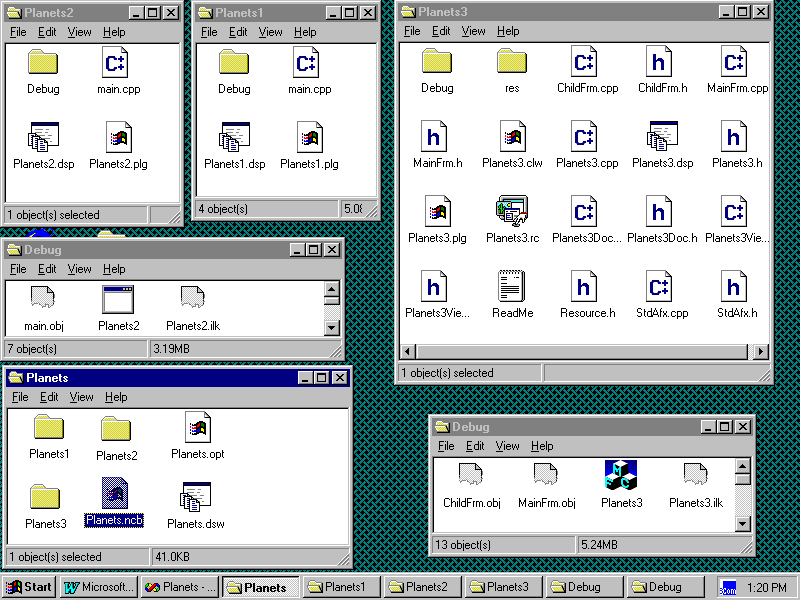Click the Planets3.clw file icon
The image size is (800, 600).
pos(512,138)
